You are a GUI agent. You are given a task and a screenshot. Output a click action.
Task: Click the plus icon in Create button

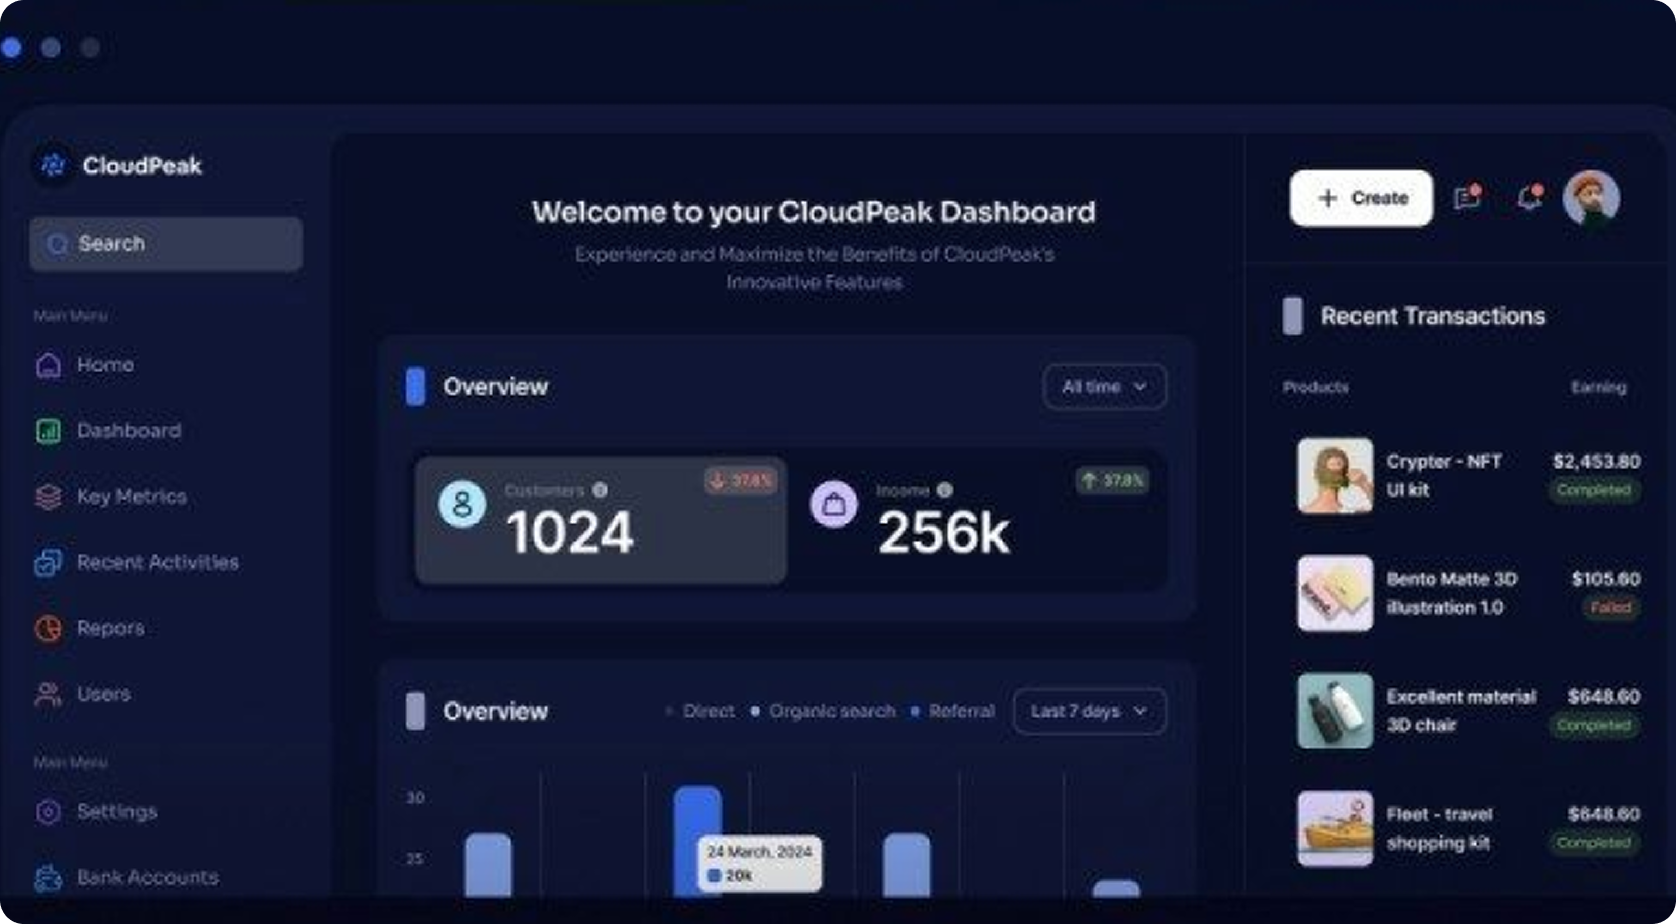[1328, 198]
